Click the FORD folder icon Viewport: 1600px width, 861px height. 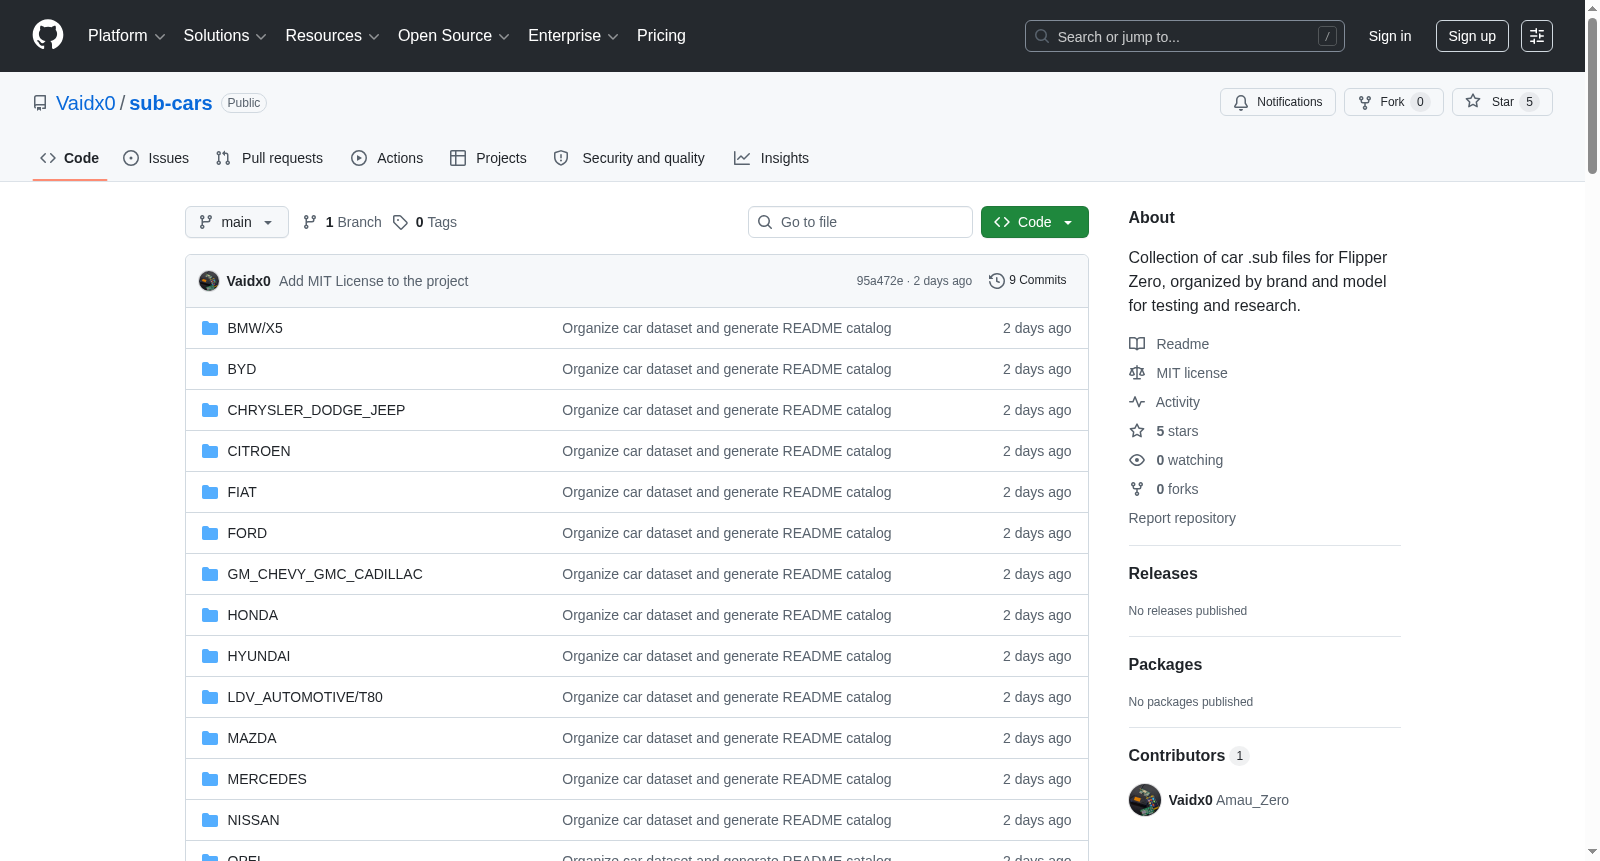click(x=210, y=533)
